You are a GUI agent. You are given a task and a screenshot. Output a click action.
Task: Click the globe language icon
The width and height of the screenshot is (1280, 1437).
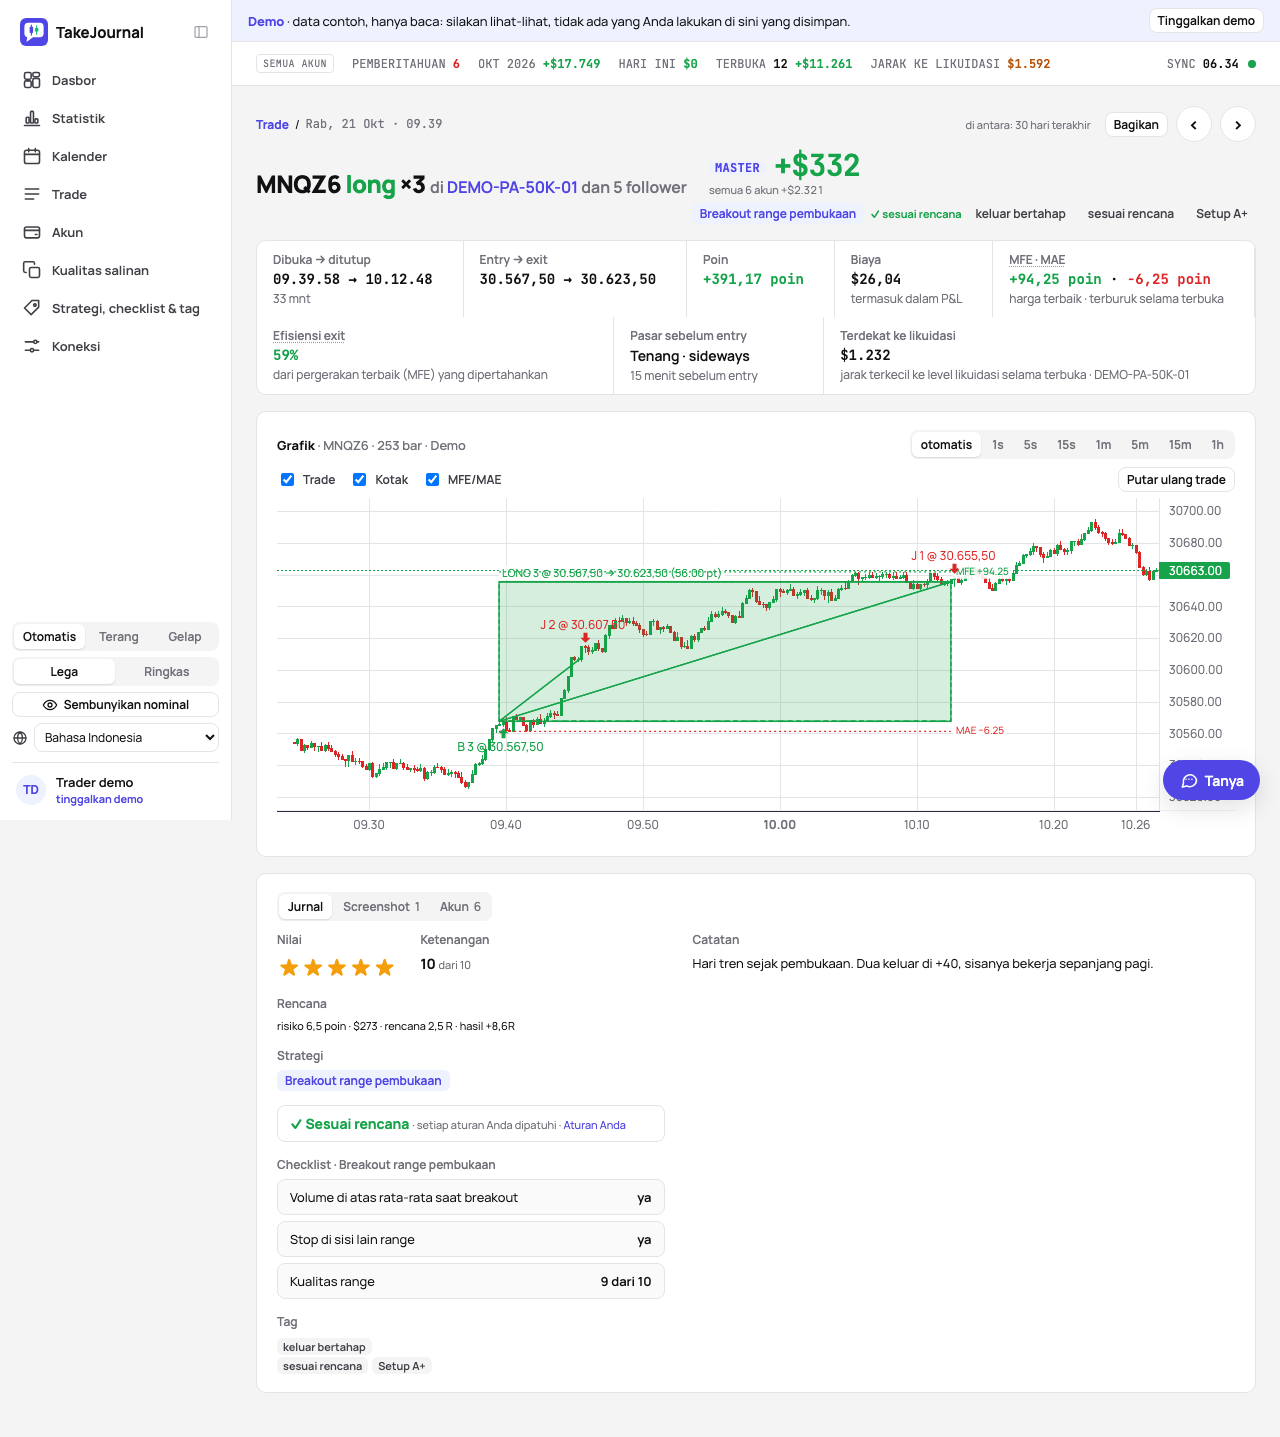tap(20, 738)
